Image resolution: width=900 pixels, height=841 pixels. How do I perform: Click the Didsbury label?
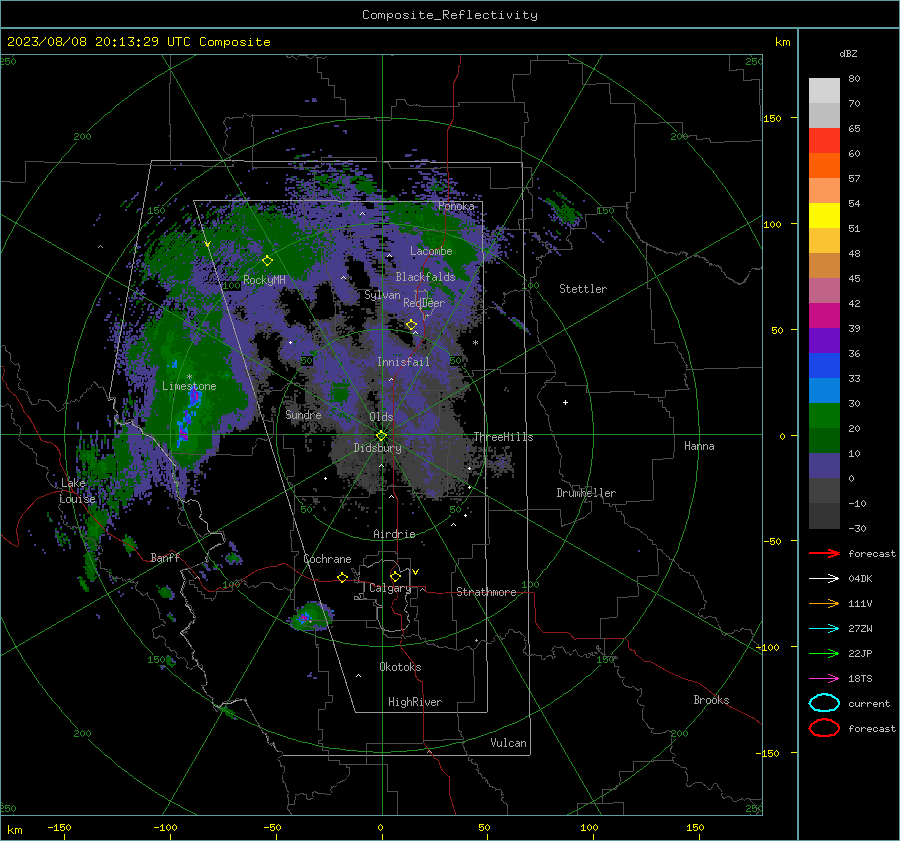point(378,448)
